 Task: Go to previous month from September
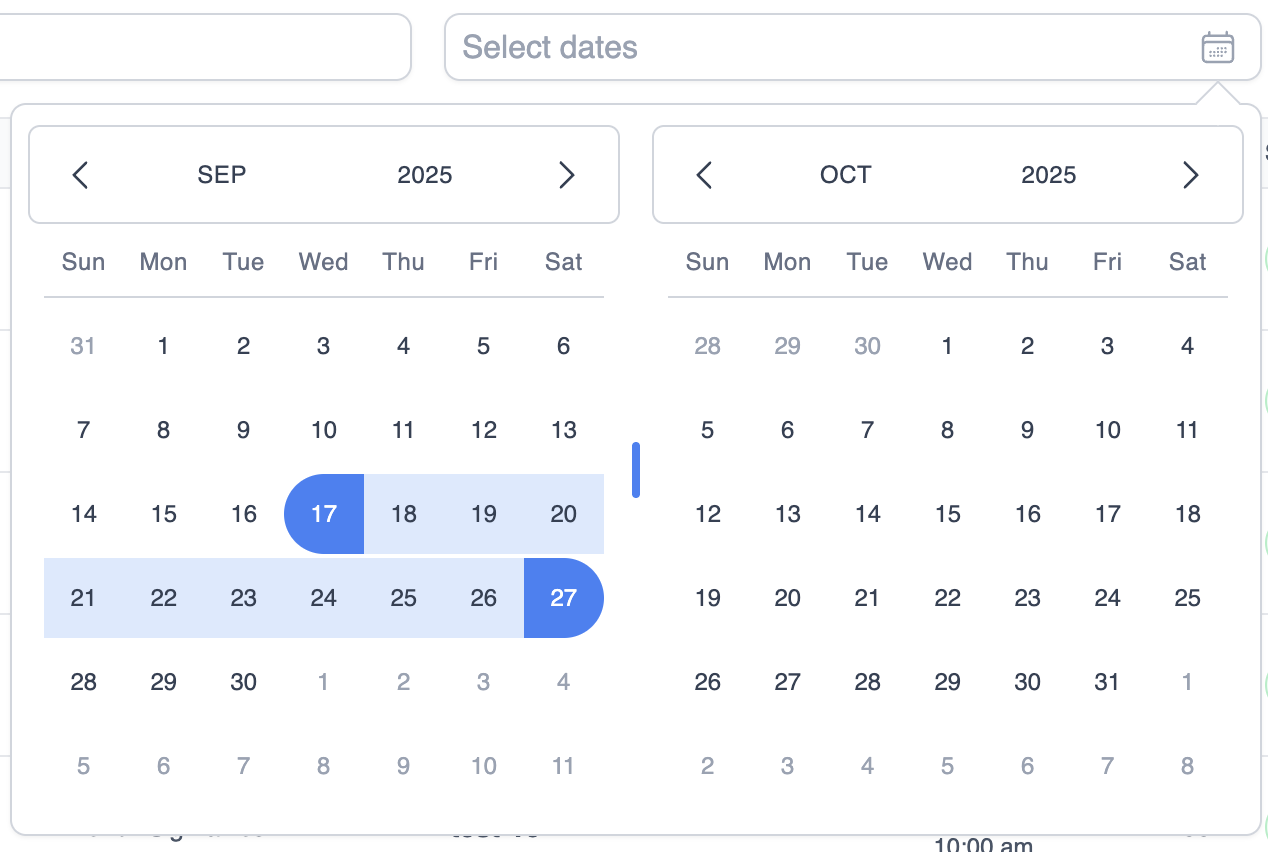click(x=81, y=175)
